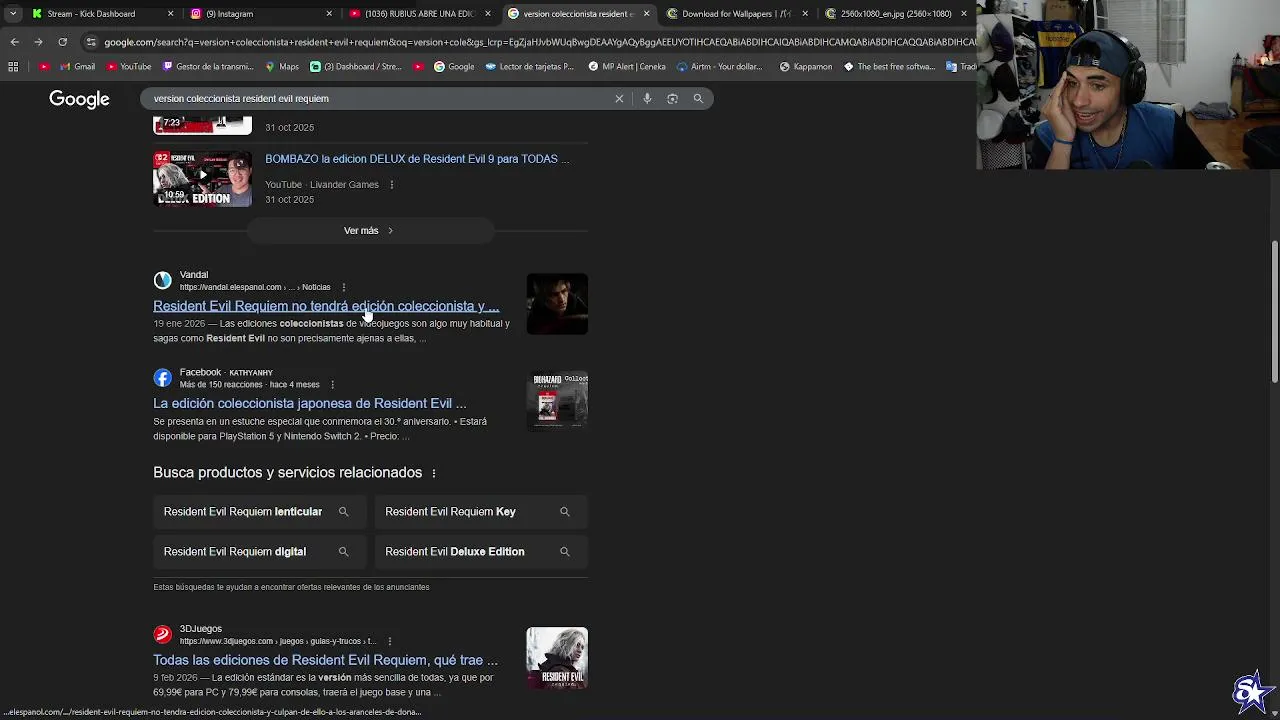
Task: Open options beside Busca productos y servicios relacionados
Action: tap(433, 473)
